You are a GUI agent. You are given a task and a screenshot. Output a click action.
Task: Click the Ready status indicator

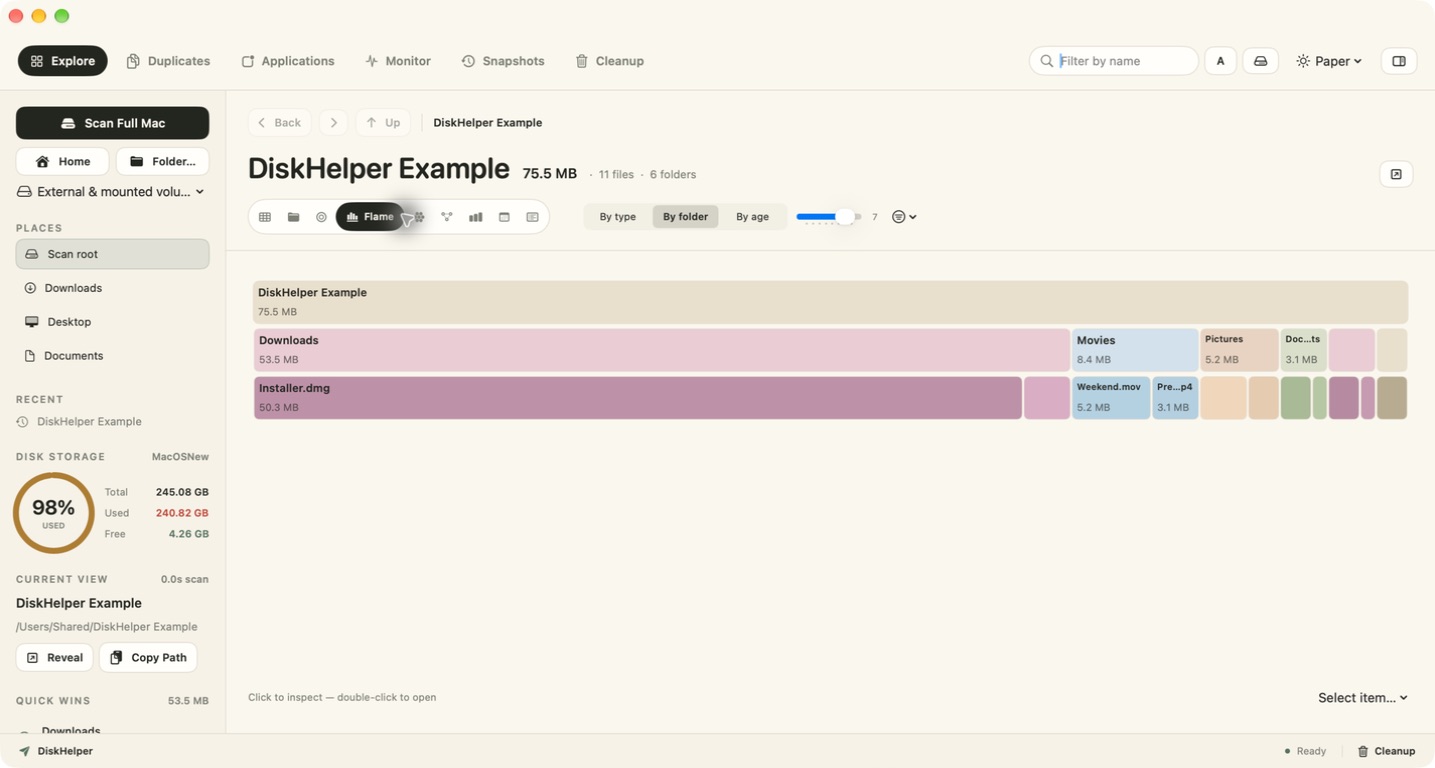pos(1305,751)
